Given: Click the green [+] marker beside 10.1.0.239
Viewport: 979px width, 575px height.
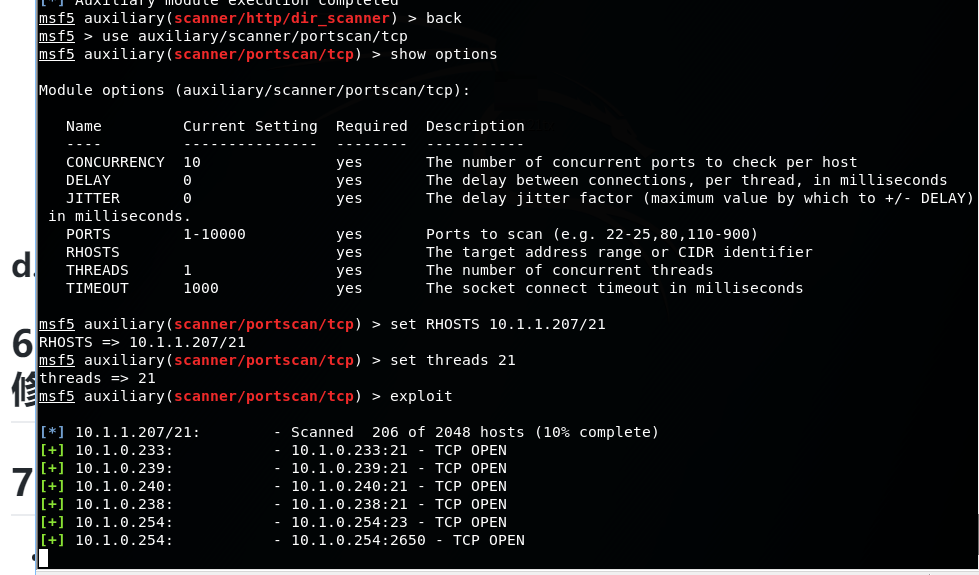Looking at the screenshot, I should [52, 468].
